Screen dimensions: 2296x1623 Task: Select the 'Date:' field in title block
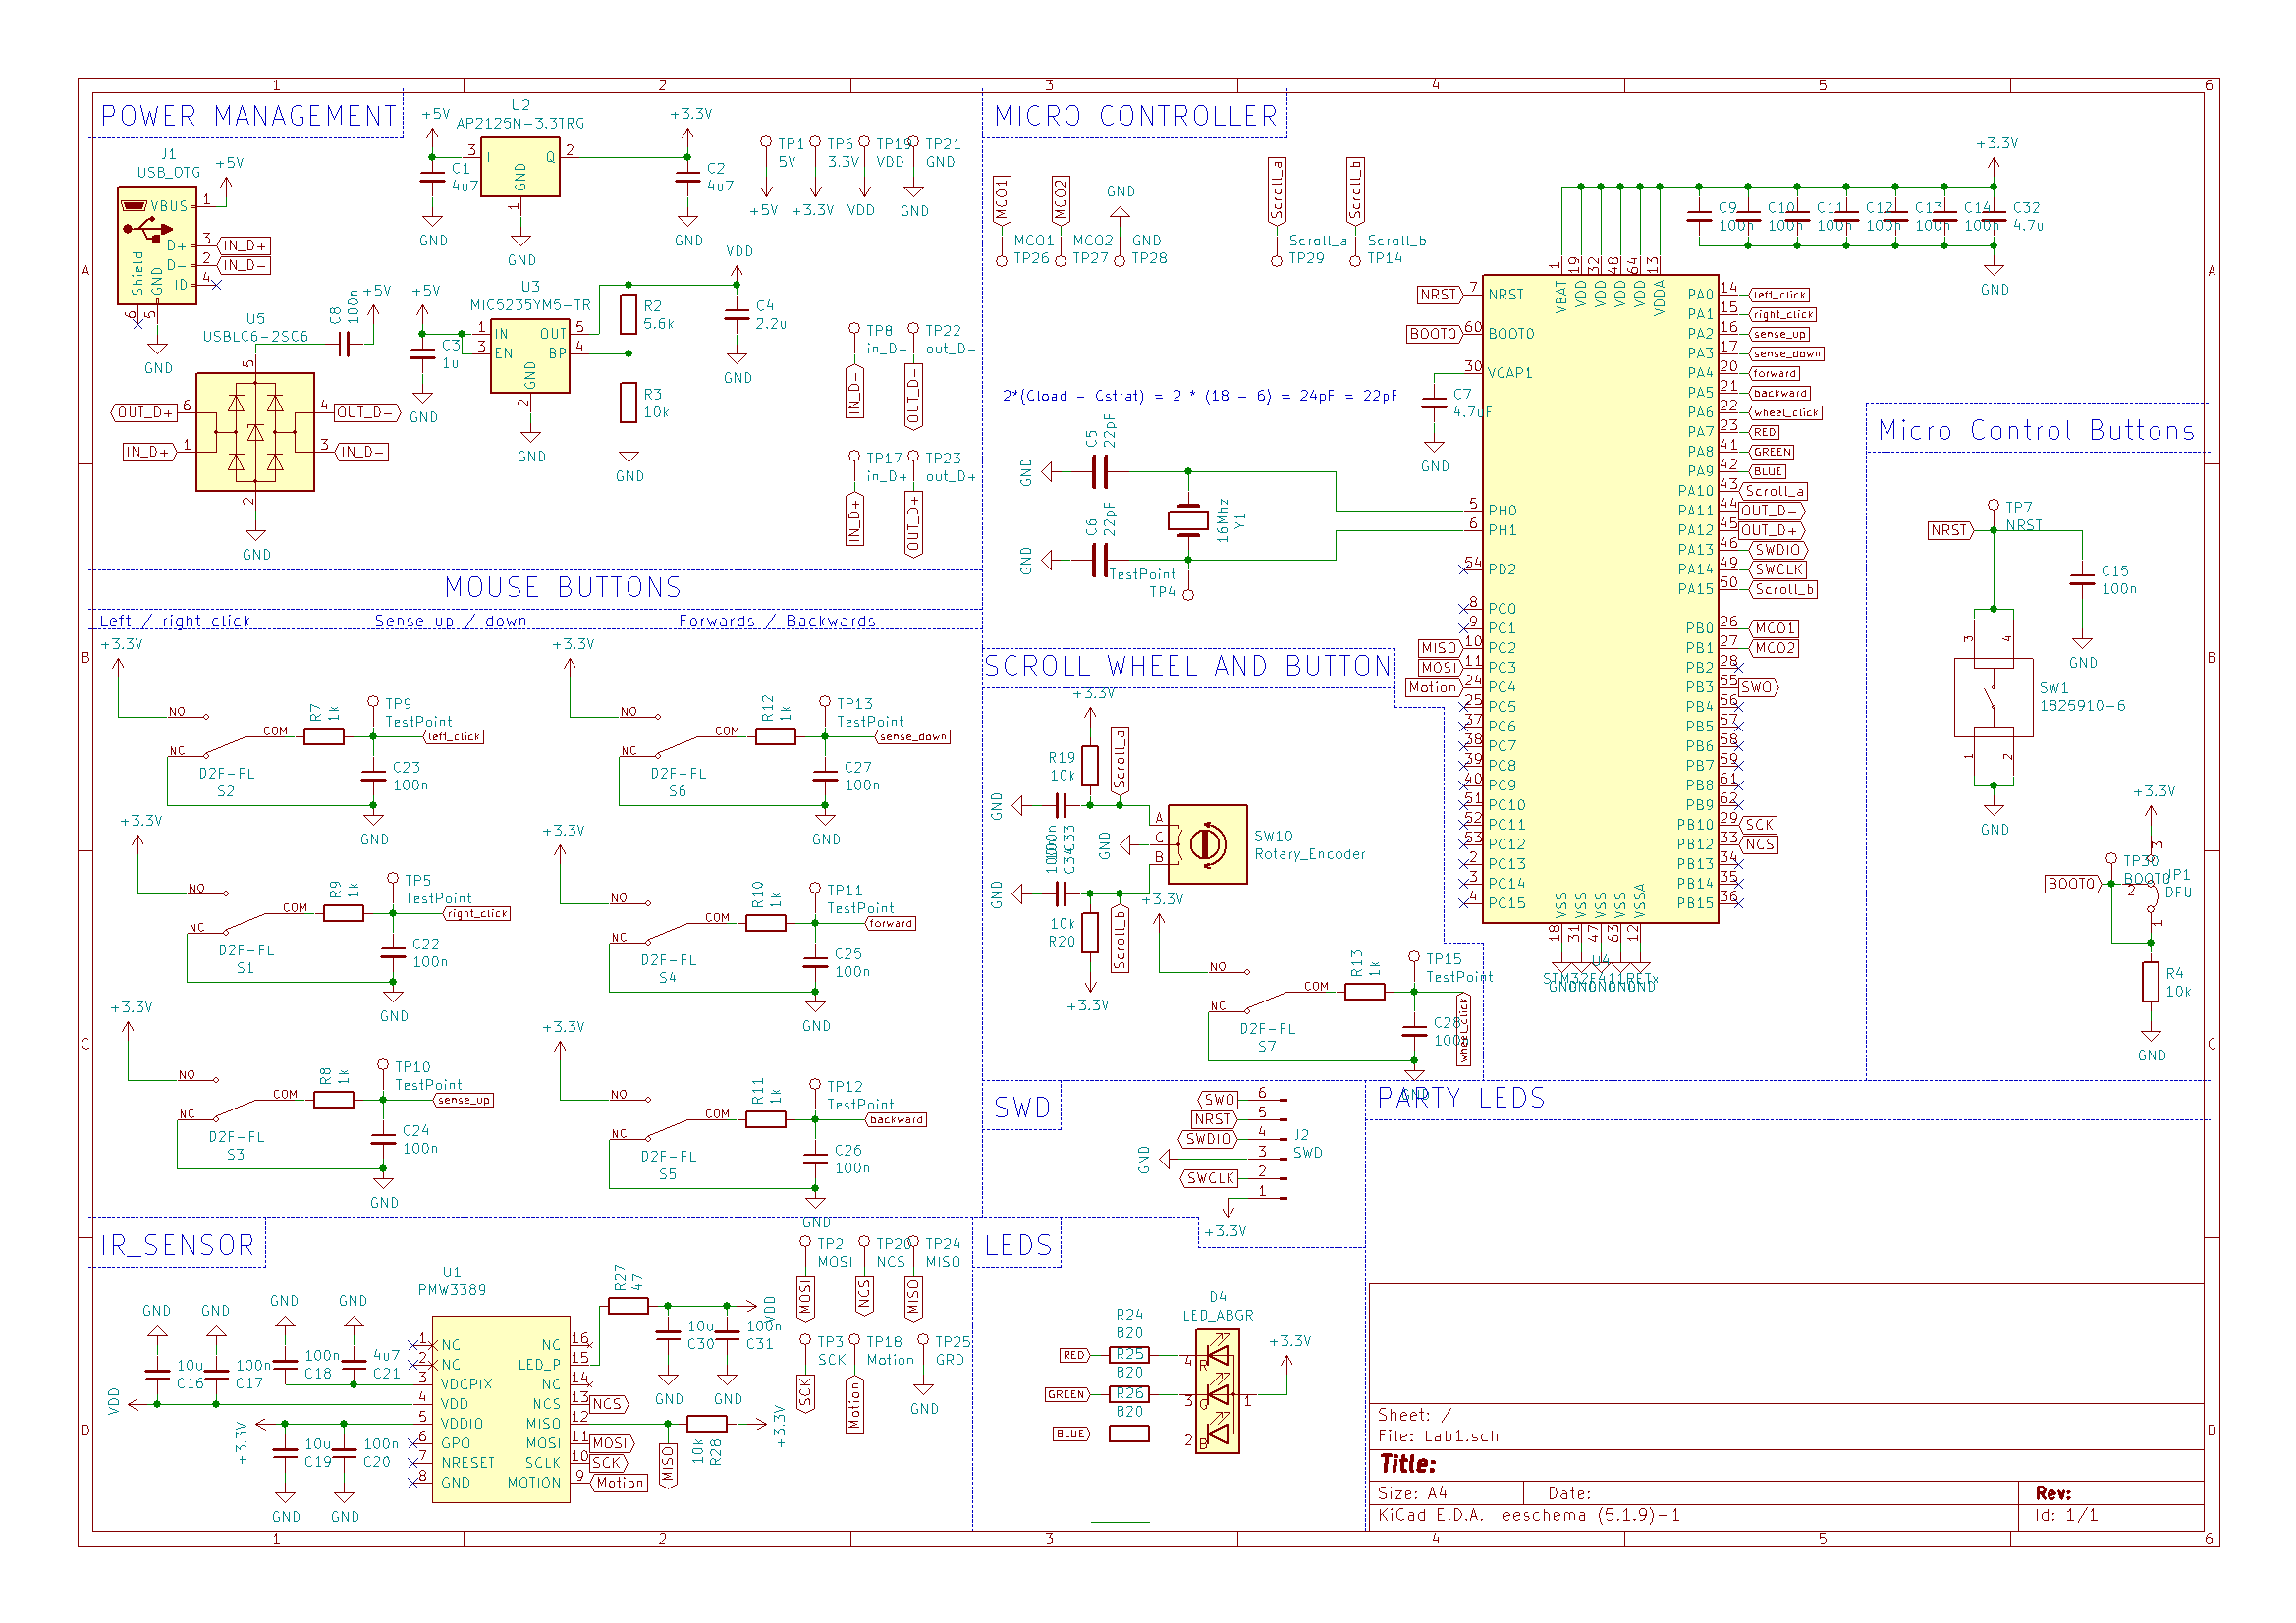(1569, 1493)
